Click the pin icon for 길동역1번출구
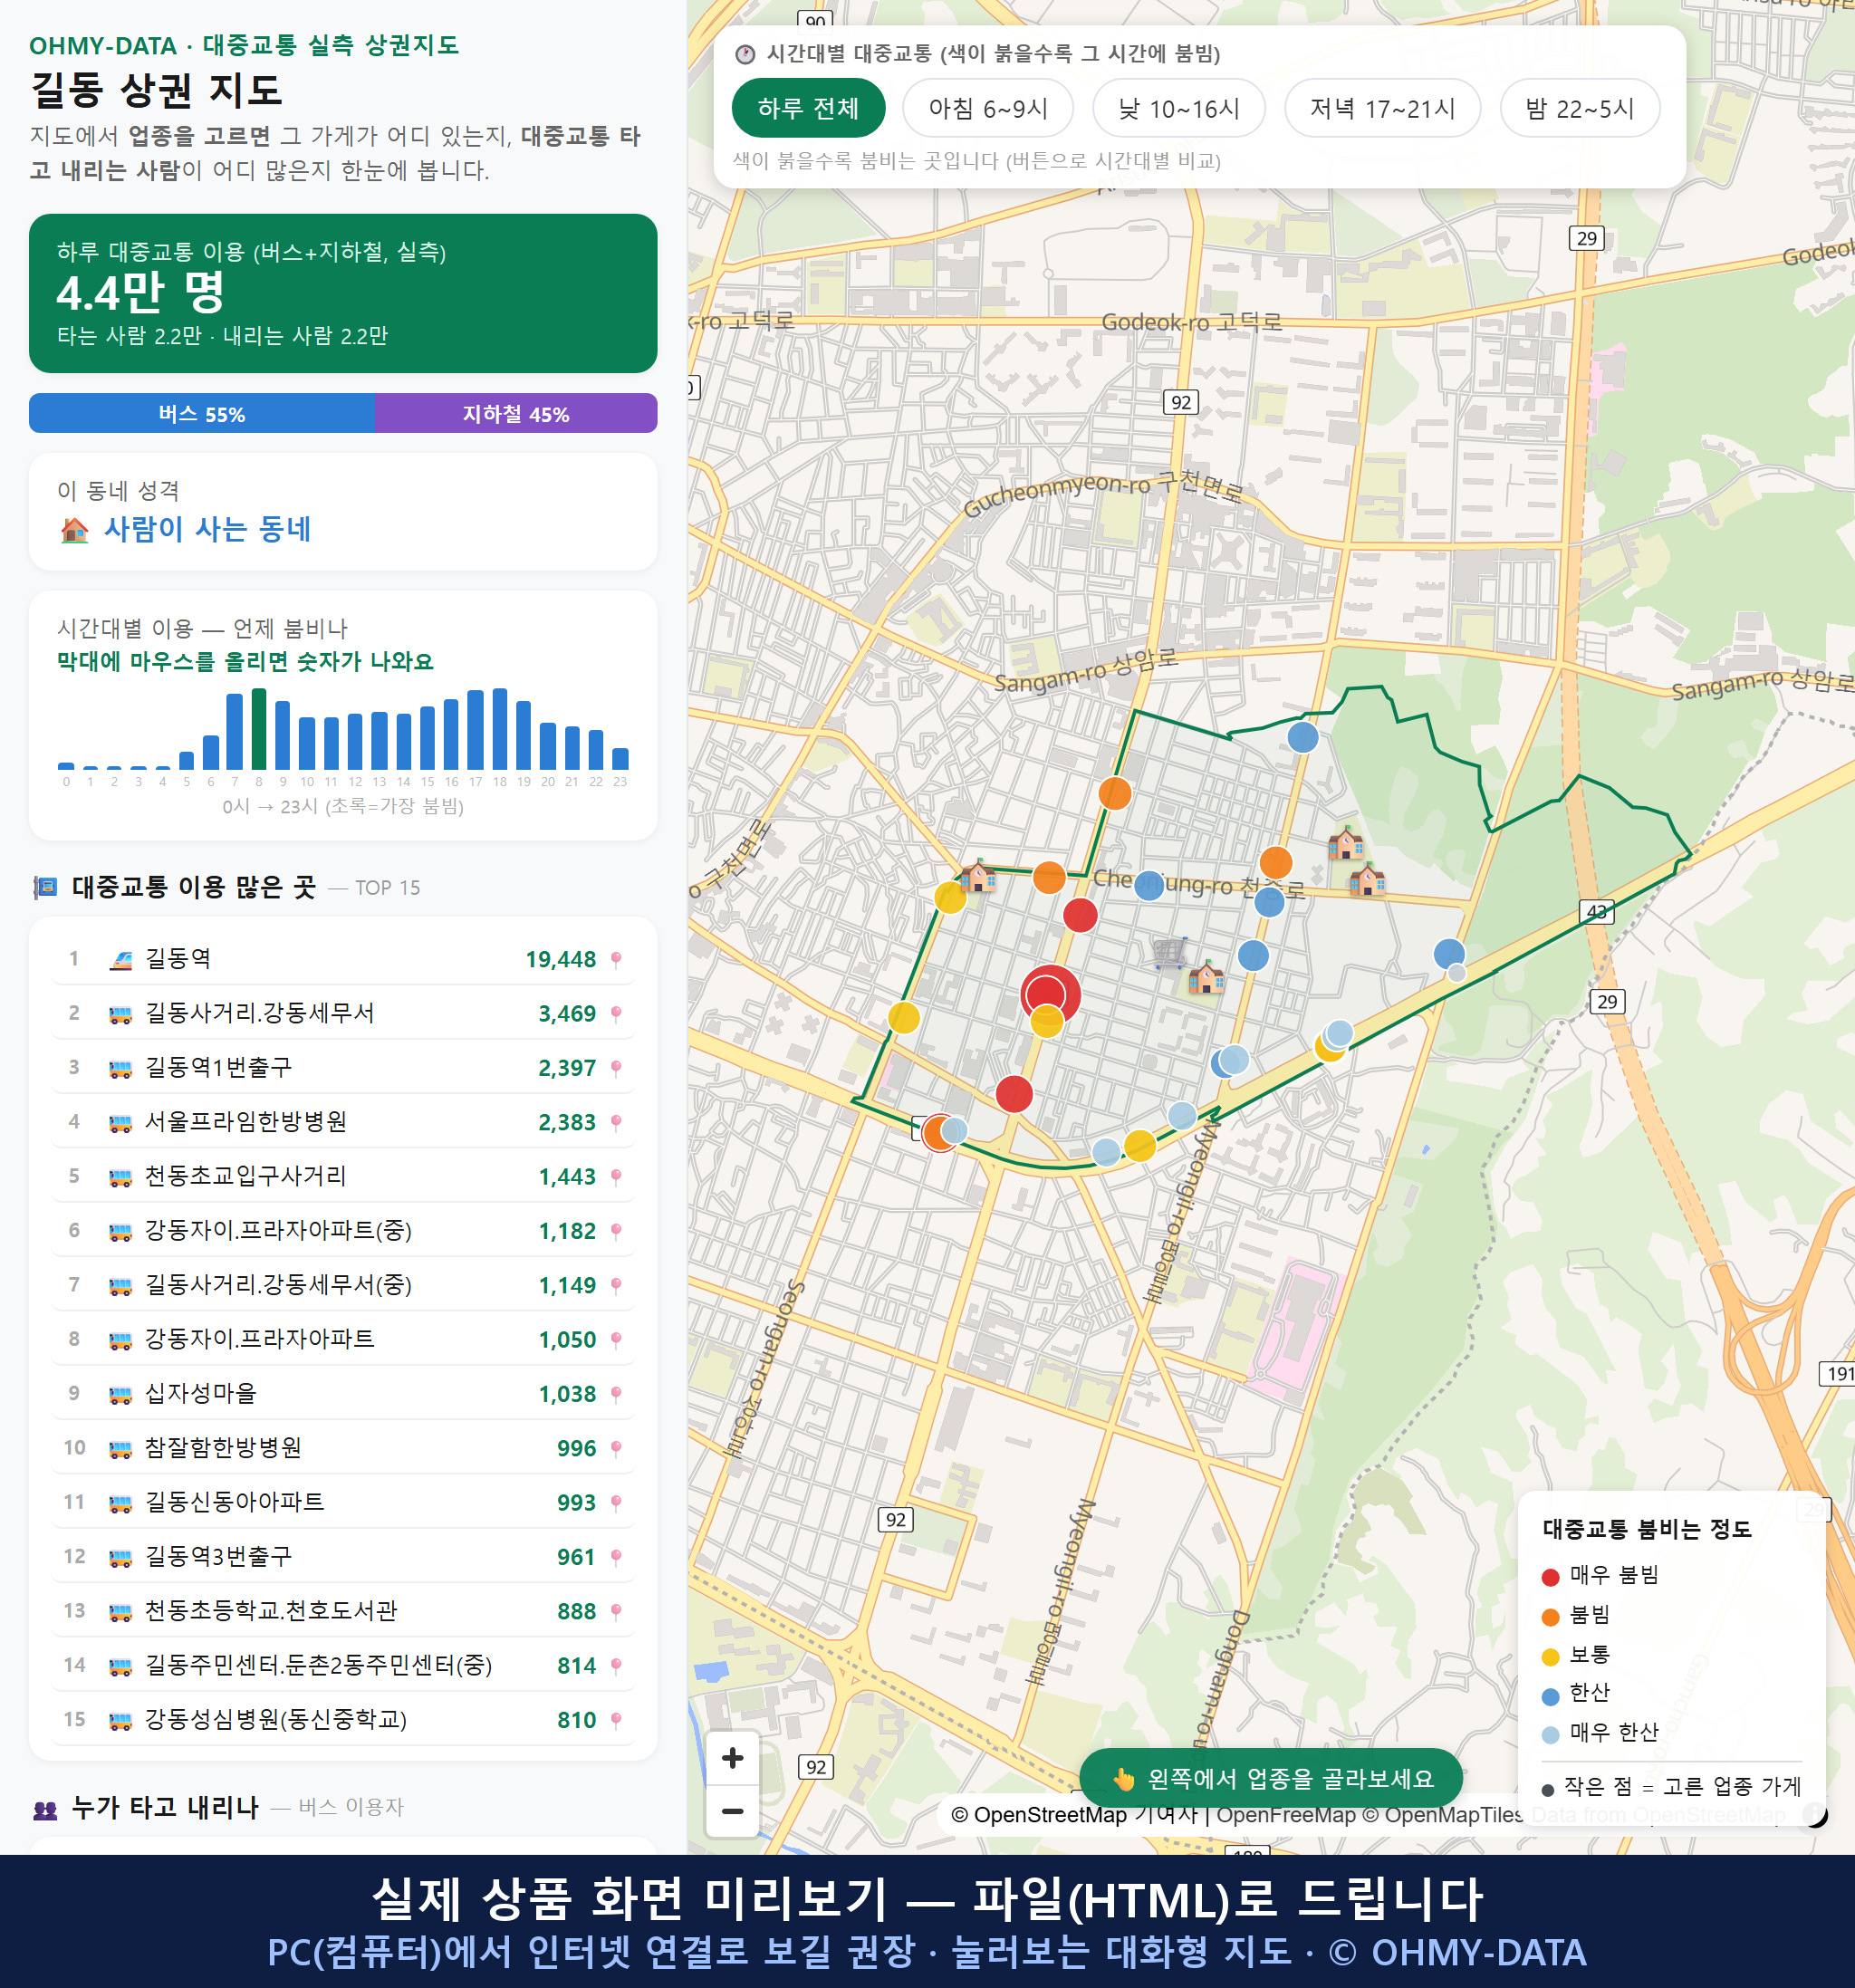 coord(616,1068)
